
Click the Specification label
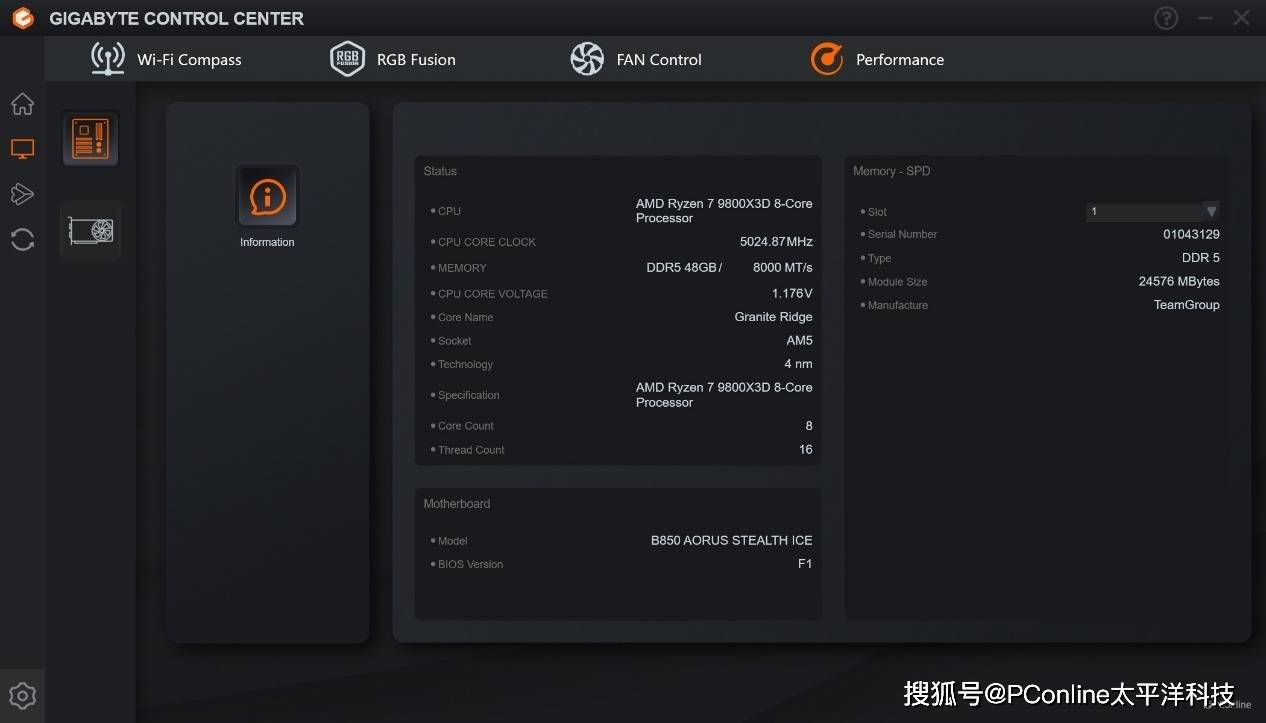pyautogui.click(x=468, y=395)
